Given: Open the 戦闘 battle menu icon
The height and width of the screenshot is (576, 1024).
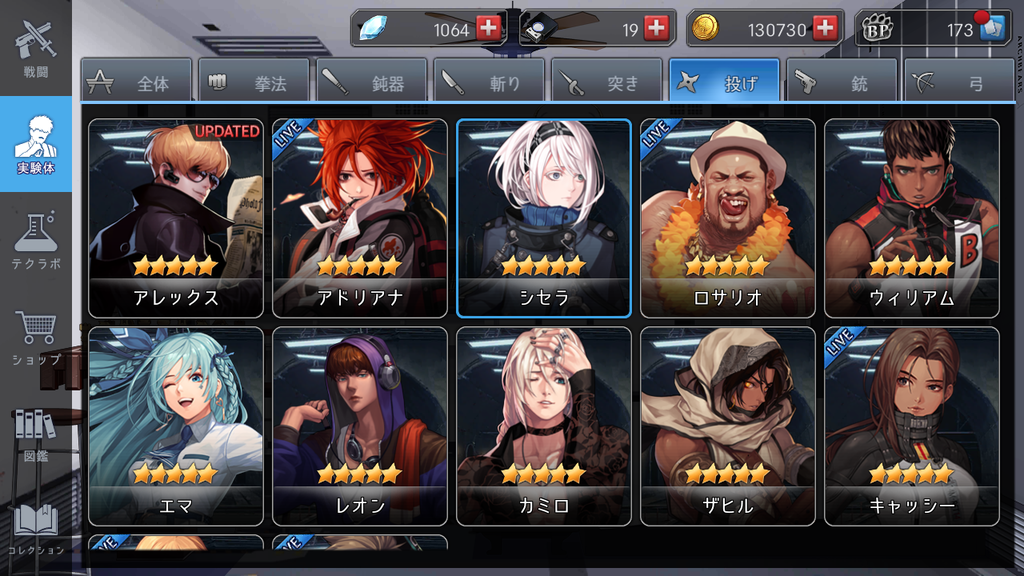Looking at the screenshot, I should 35,48.
